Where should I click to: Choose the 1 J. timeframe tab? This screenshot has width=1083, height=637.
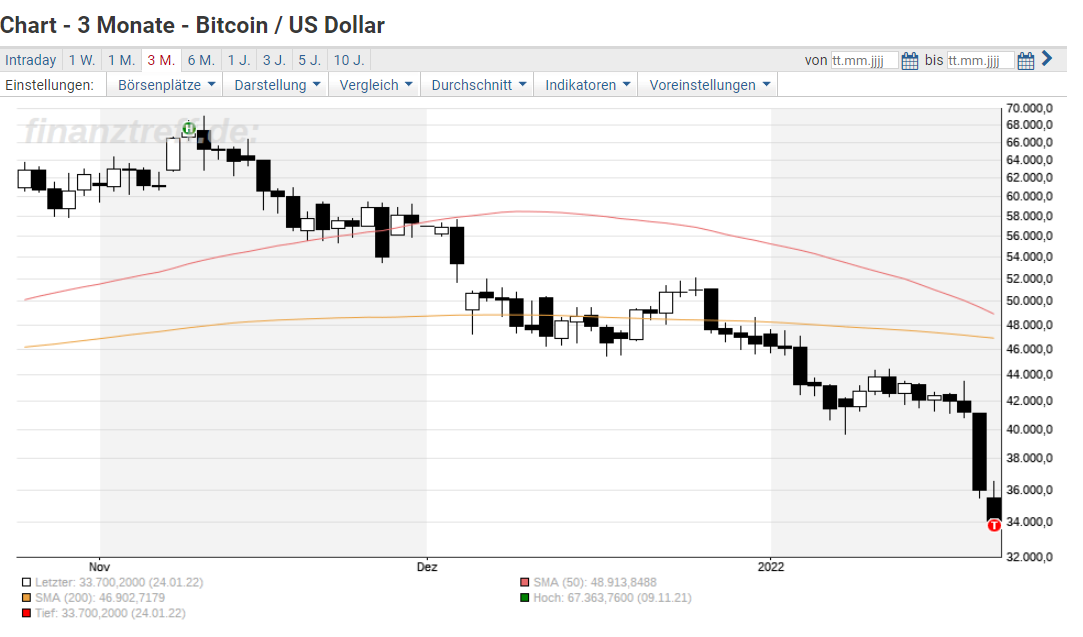tap(239, 60)
